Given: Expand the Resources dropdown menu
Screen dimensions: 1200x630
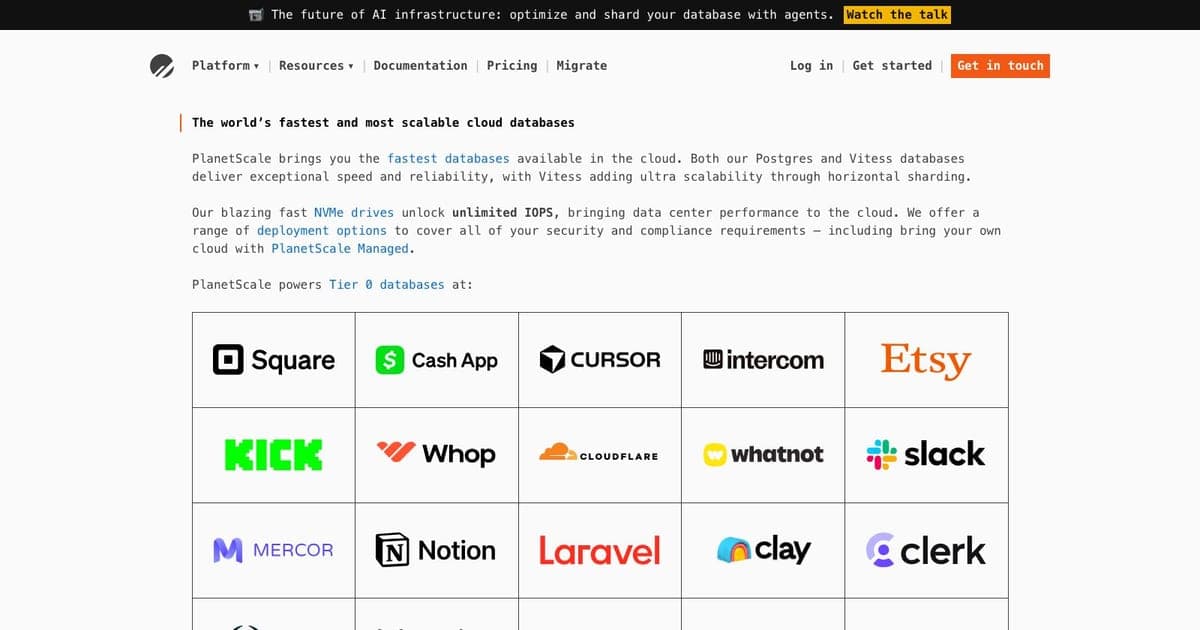Looking at the screenshot, I should (x=316, y=66).
